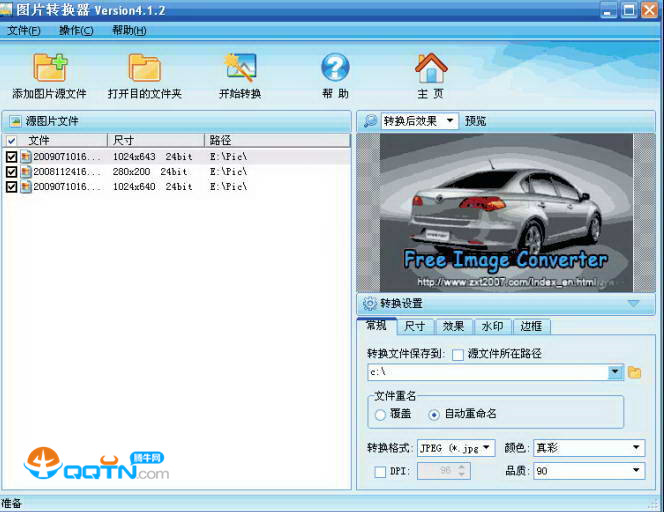The image size is (664, 512).
Task: Enable the 源文件所在路径 checkbox
Action: tap(458, 354)
